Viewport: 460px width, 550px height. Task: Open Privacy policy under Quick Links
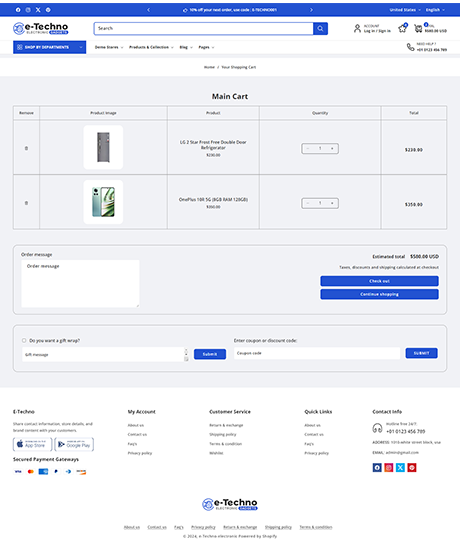tap(316, 453)
